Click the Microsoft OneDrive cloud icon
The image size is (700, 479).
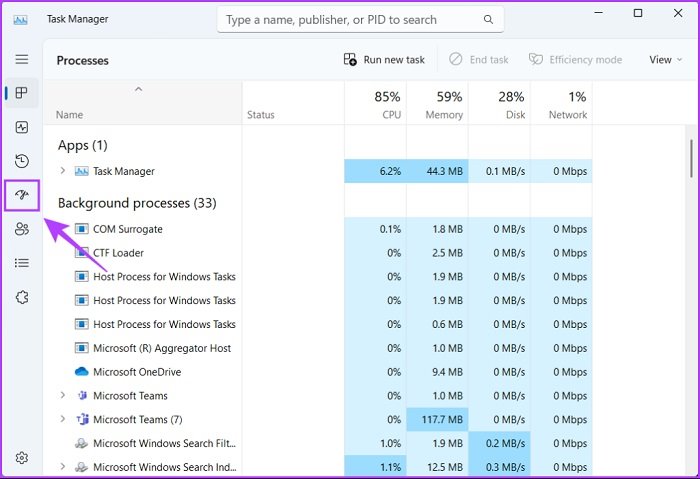pyautogui.click(x=81, y=371)
